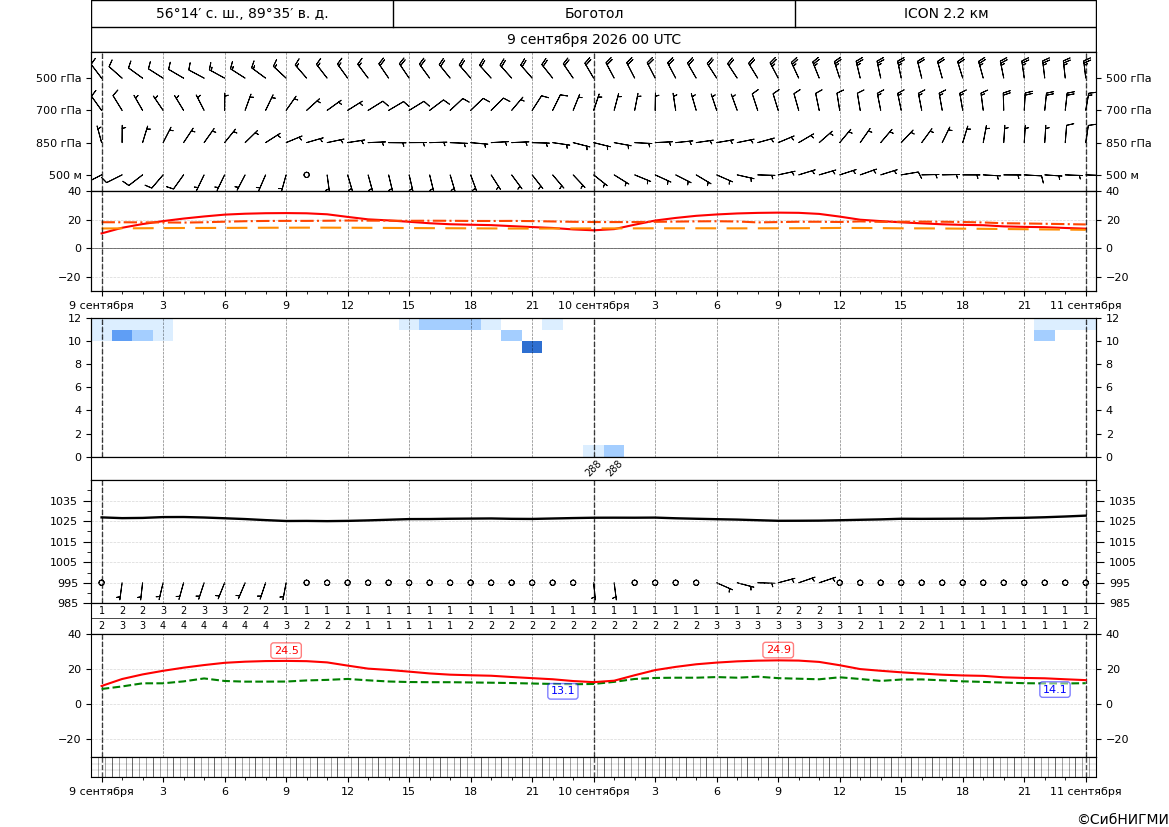Click the ICON 2.2 км model header cell

[945, 13]
